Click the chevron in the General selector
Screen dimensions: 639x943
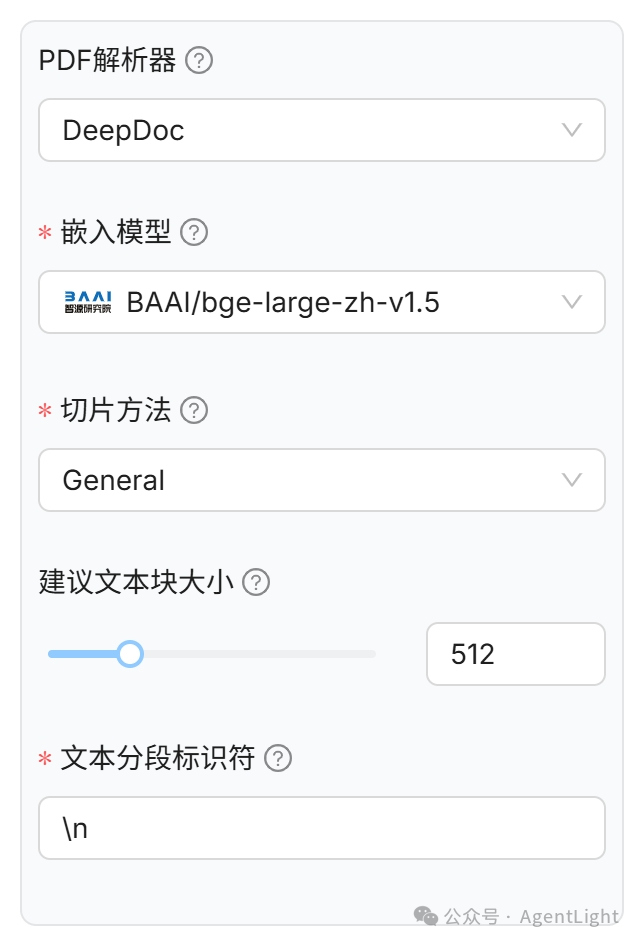(x=571, y=480)
